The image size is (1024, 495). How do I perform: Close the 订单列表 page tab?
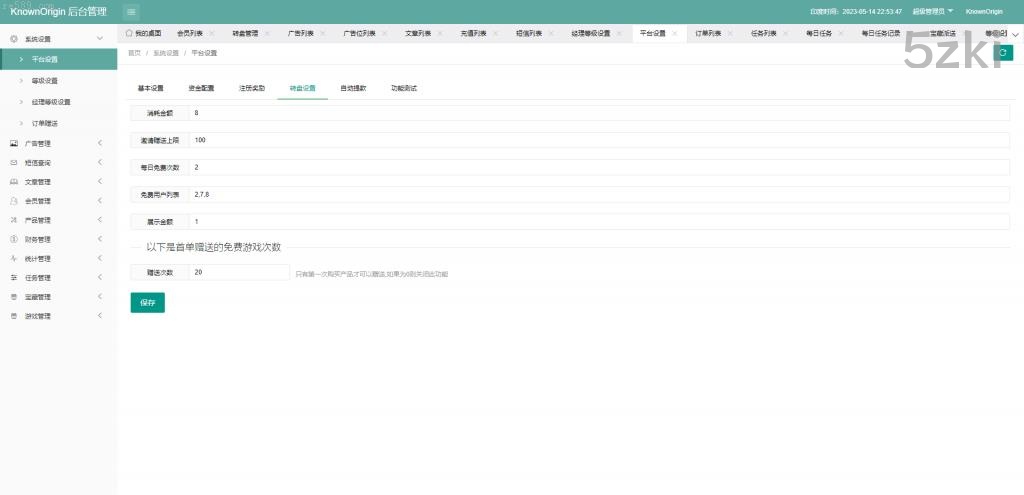coord(731,33)
